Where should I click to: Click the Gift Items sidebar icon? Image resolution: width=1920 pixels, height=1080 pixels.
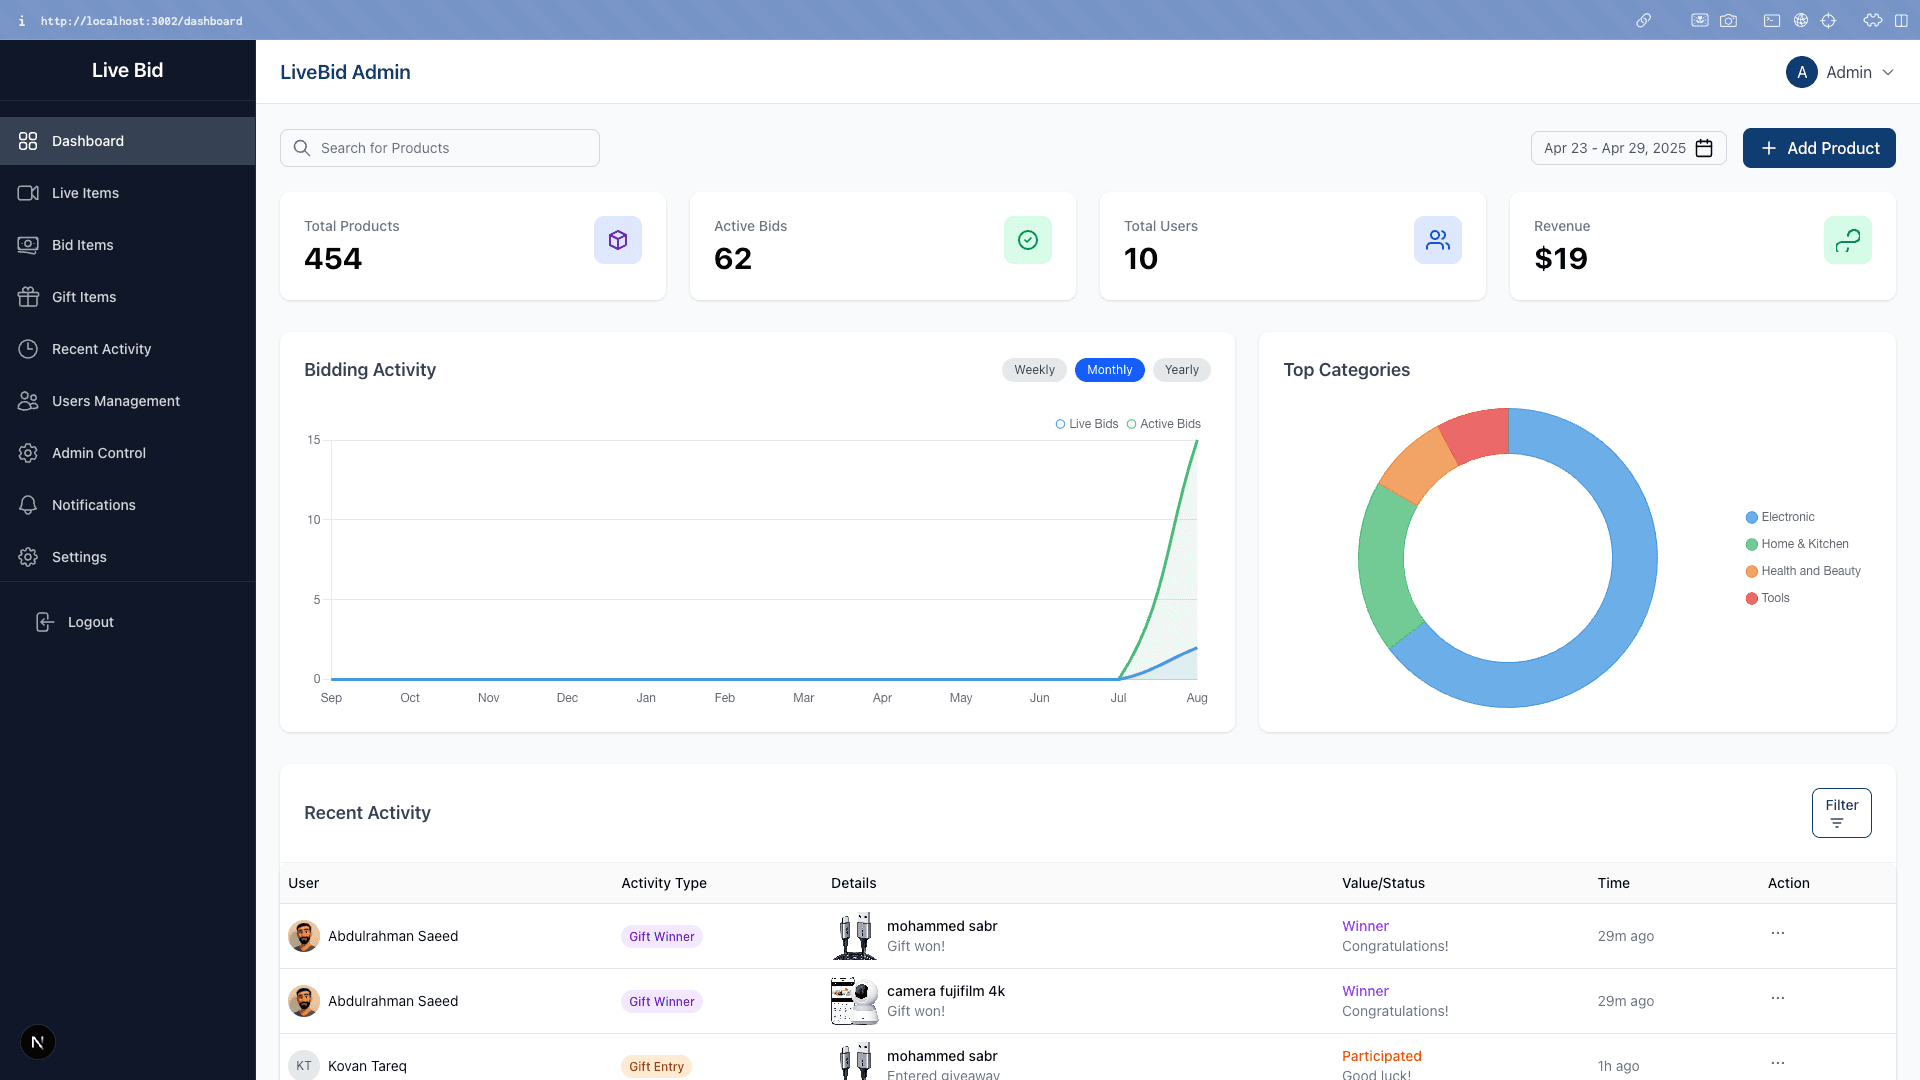29,296
